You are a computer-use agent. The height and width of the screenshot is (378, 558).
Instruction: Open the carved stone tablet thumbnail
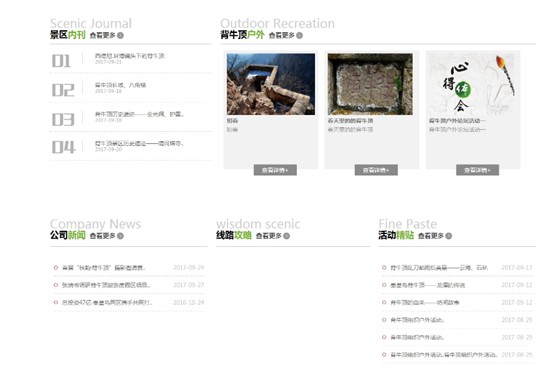click(370, 84)
